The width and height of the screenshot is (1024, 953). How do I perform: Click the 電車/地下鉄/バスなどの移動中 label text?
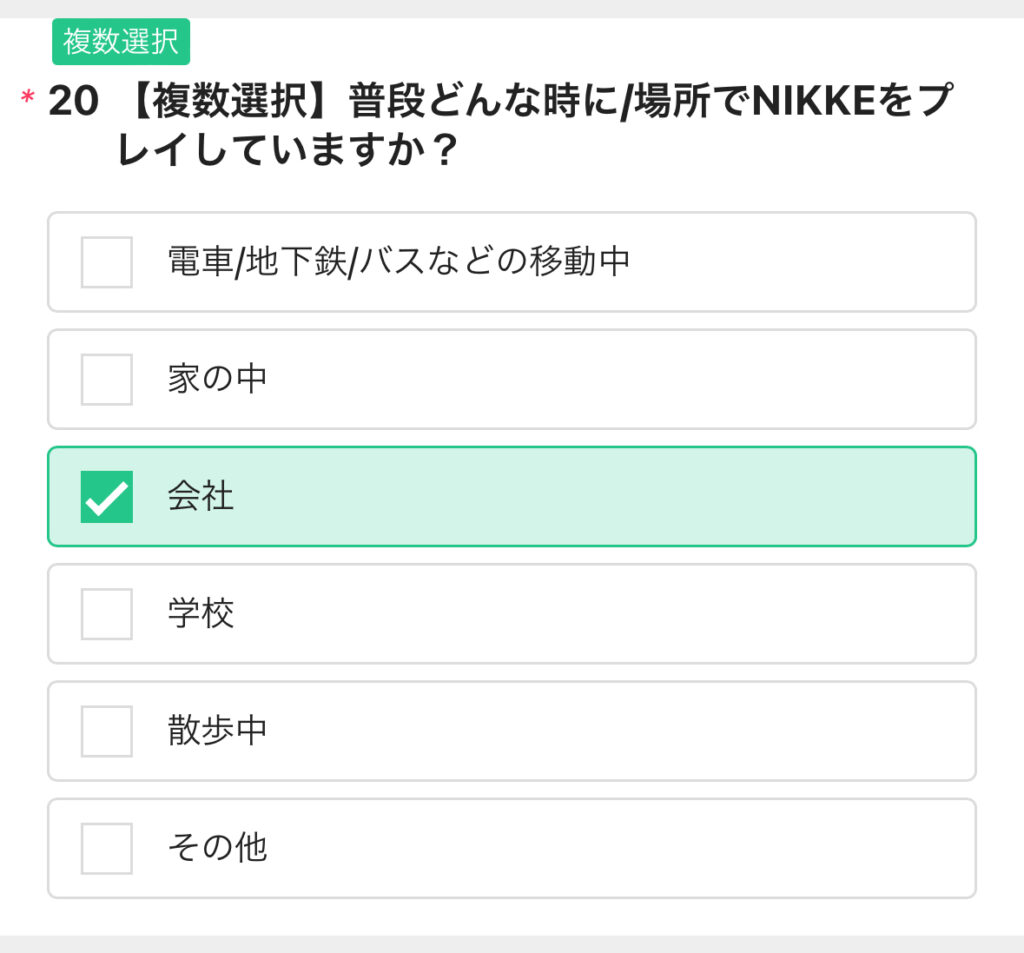[398, 261]
